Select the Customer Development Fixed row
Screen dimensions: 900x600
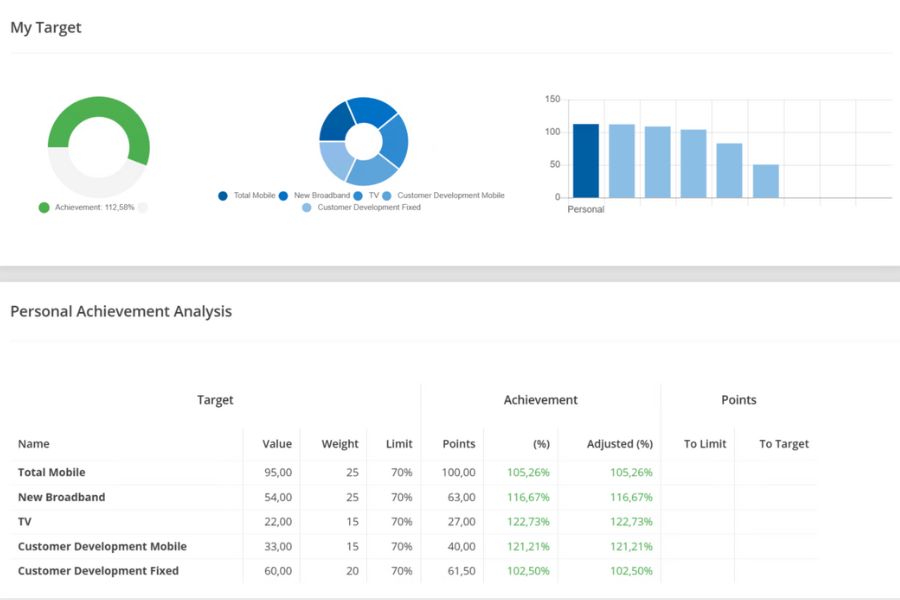click(x=413, y=571)
